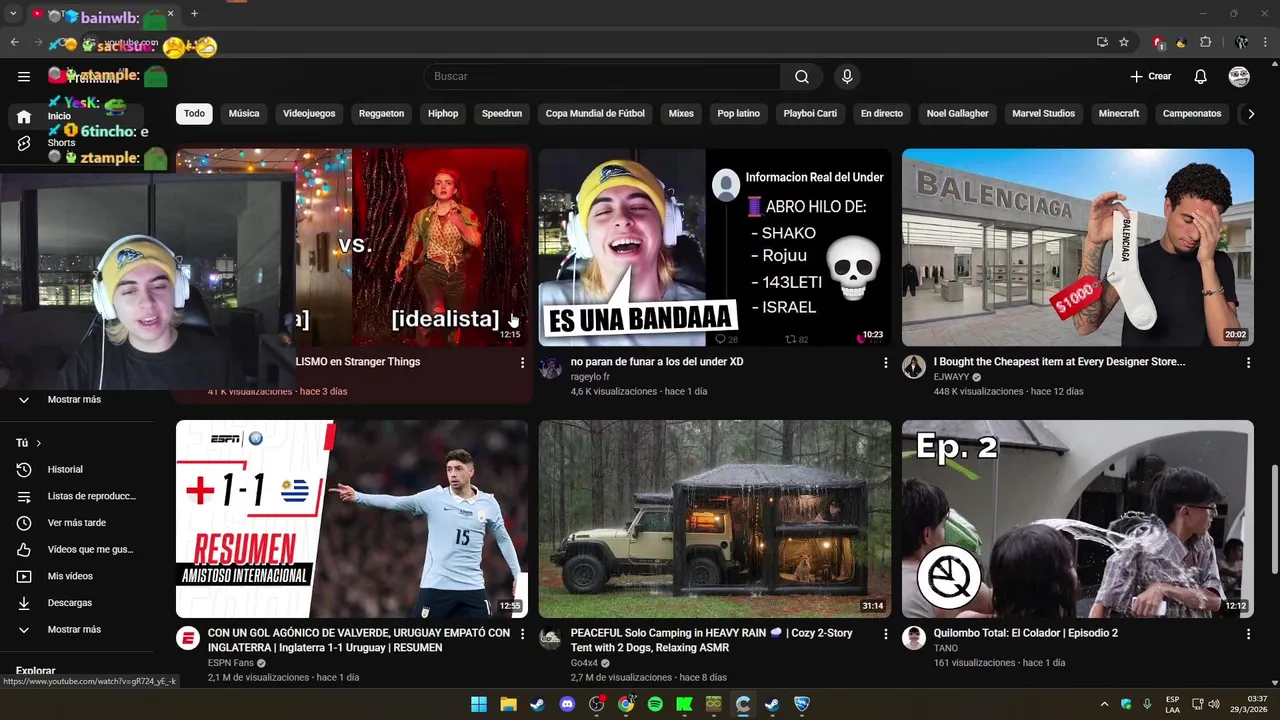Open the TANO channel avatar
This screenshot has width=1280, height=720.
pos(914,638)
